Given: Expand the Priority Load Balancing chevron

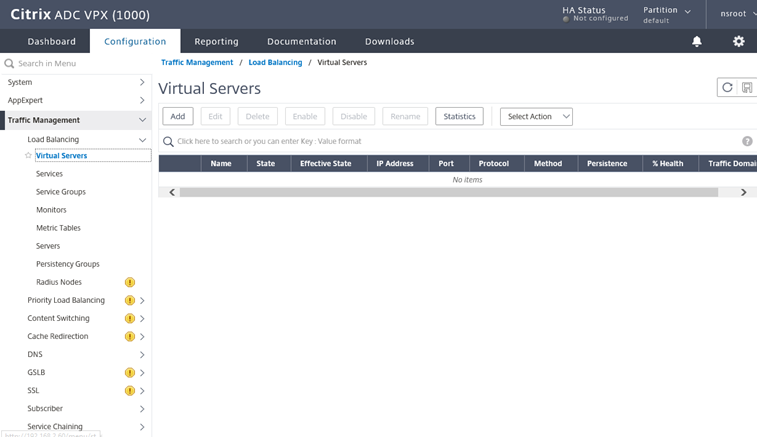Looking at the screenshot, I should [x=142, y=300].
